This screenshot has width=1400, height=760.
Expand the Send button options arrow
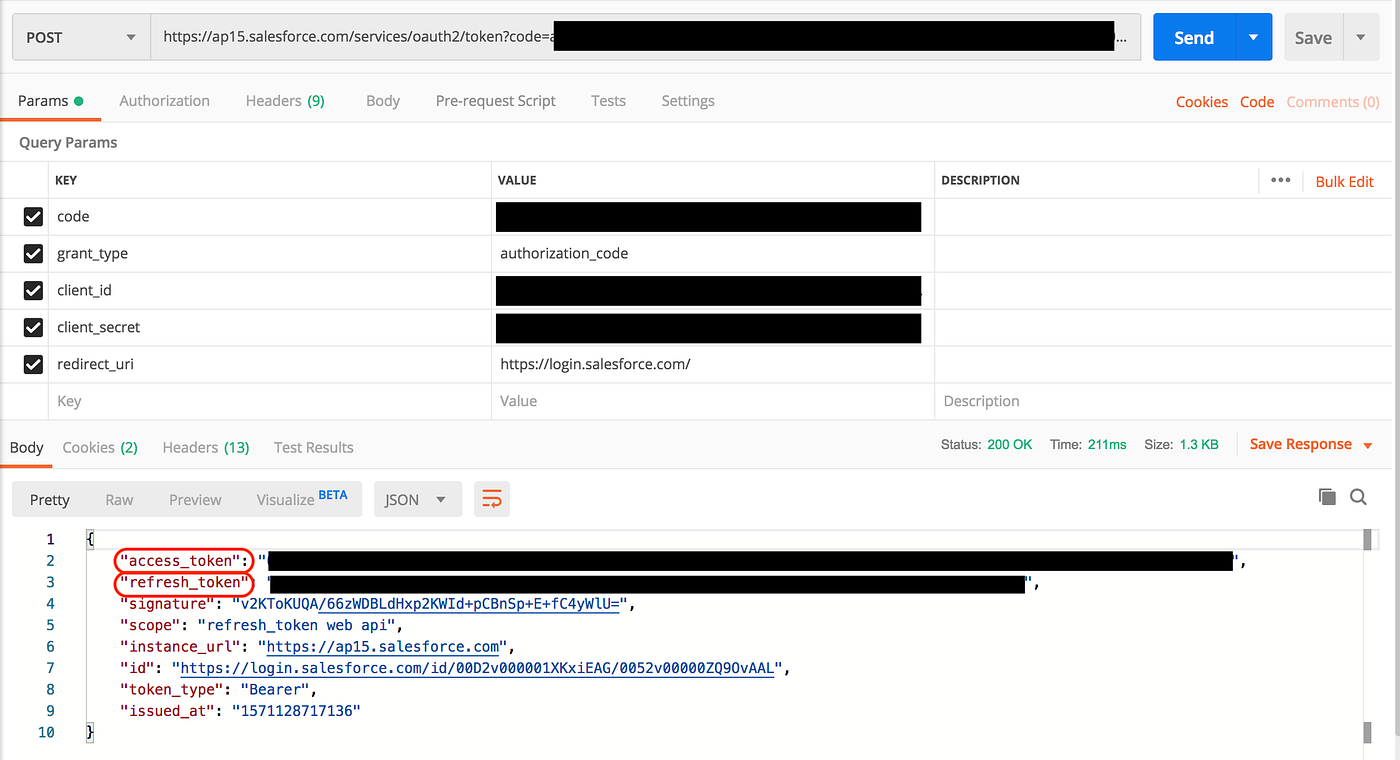(x=1253, y=37)
